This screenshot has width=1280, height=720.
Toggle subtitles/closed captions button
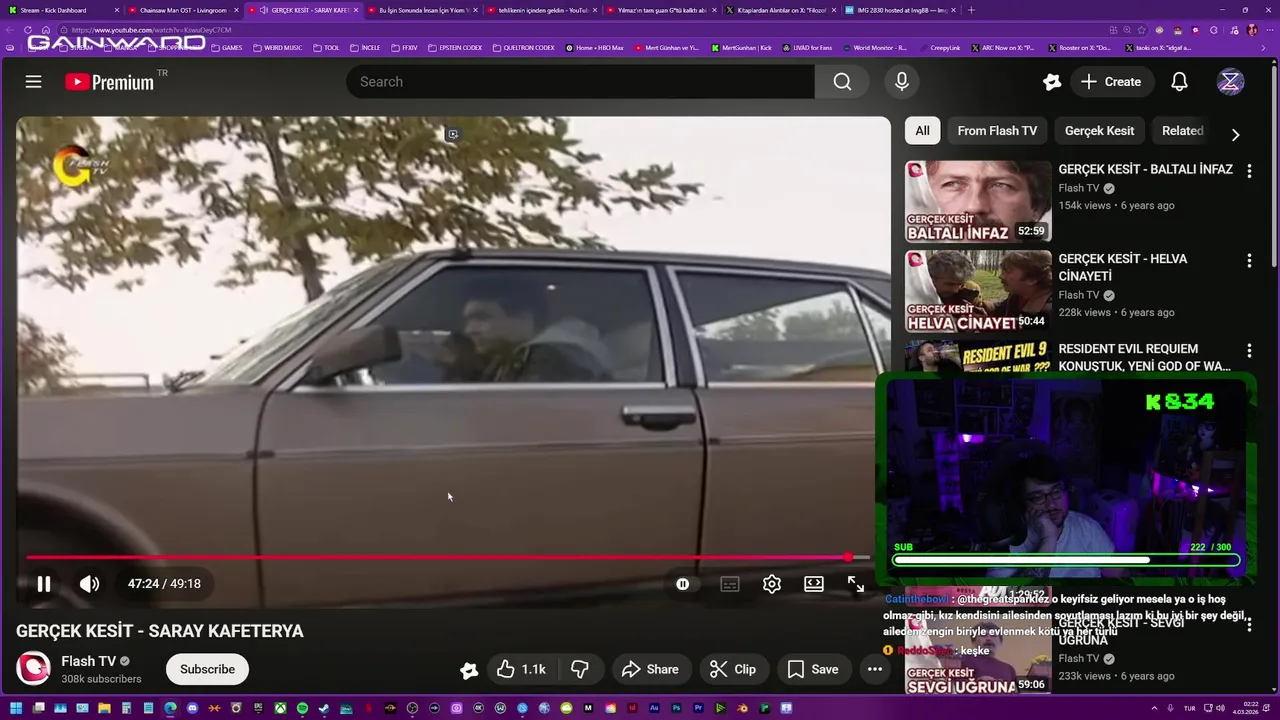tap(730, 584)
